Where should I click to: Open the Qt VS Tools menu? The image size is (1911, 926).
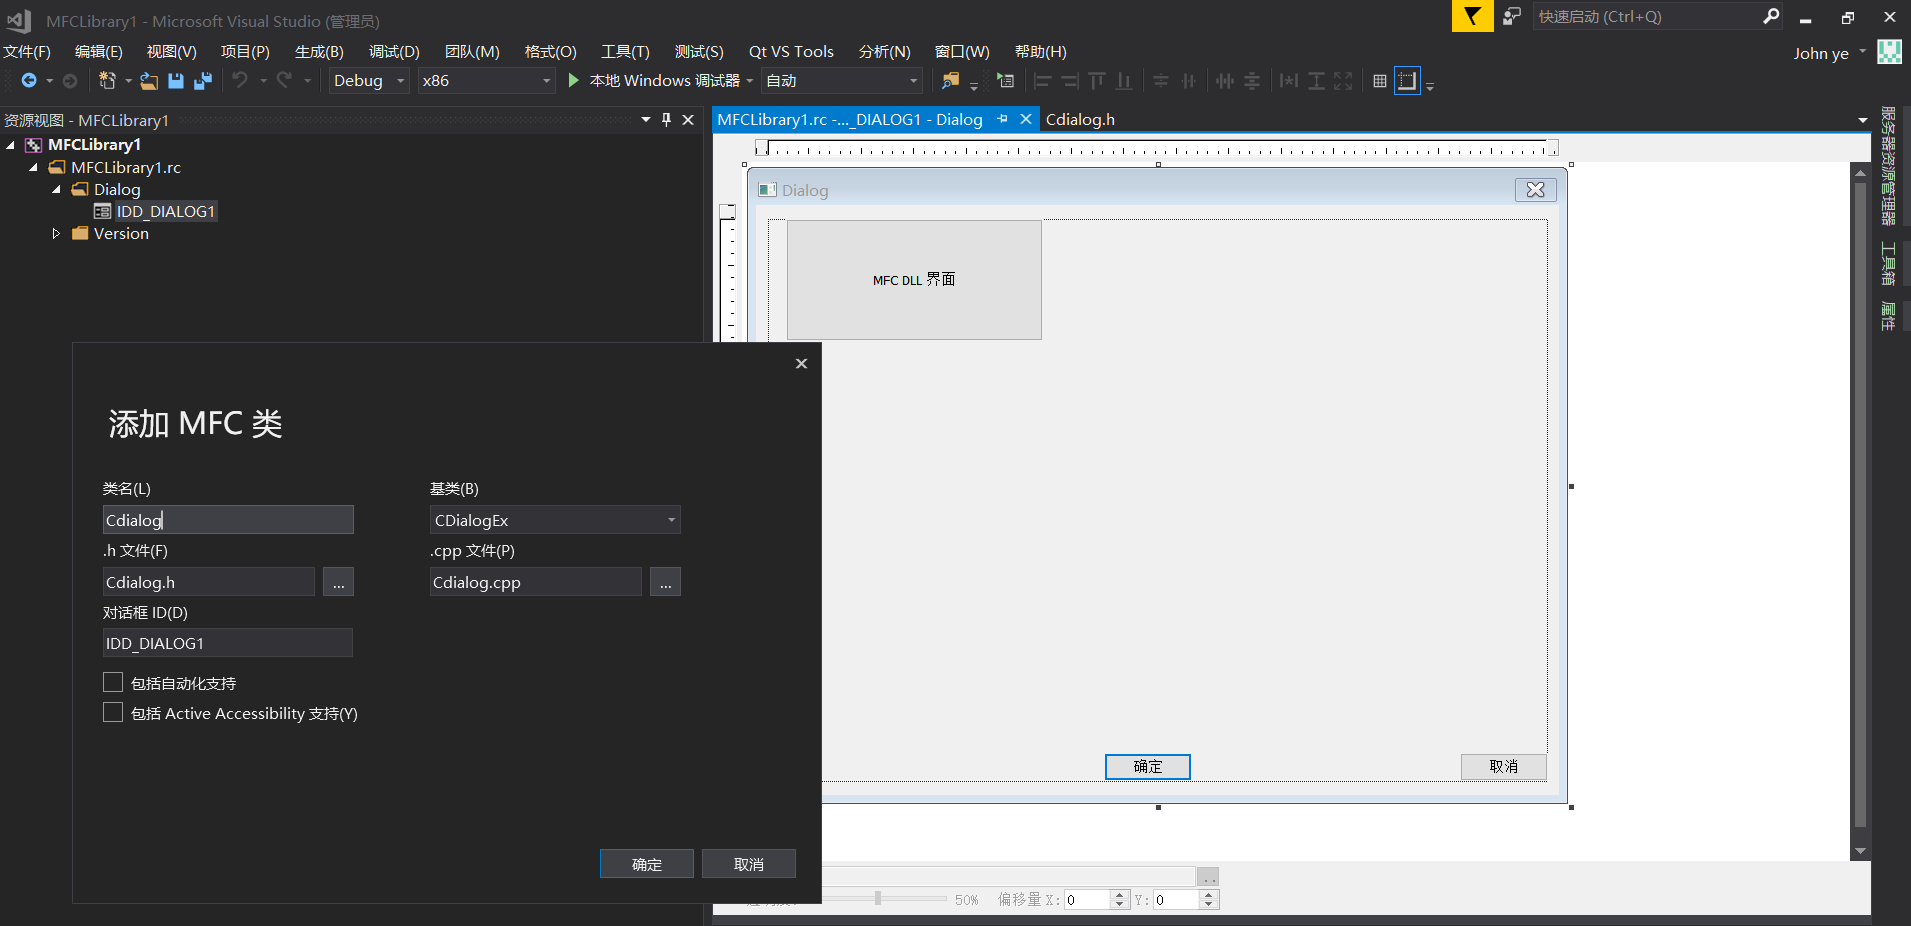(x=790, y=52)
